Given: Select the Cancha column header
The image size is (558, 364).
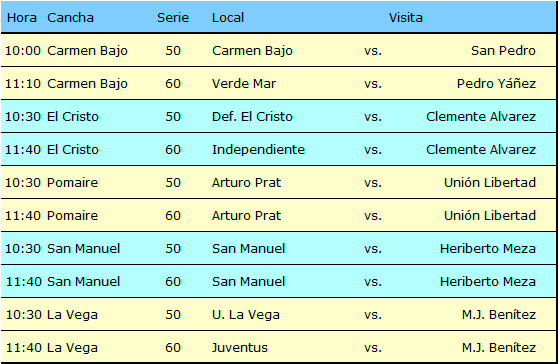Looking at the screenshot, I should 70,17.
